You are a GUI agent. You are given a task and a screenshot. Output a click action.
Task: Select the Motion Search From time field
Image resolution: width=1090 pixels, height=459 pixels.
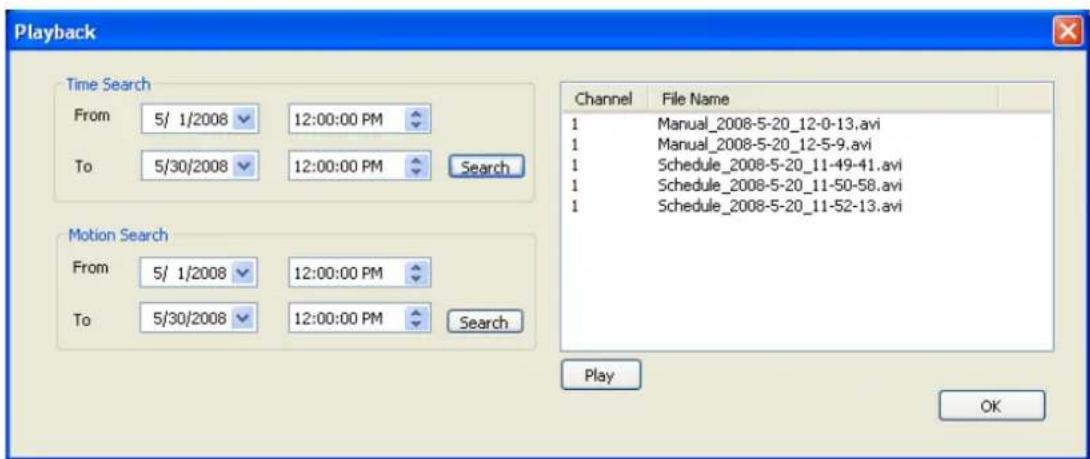(x=359, y=273)
